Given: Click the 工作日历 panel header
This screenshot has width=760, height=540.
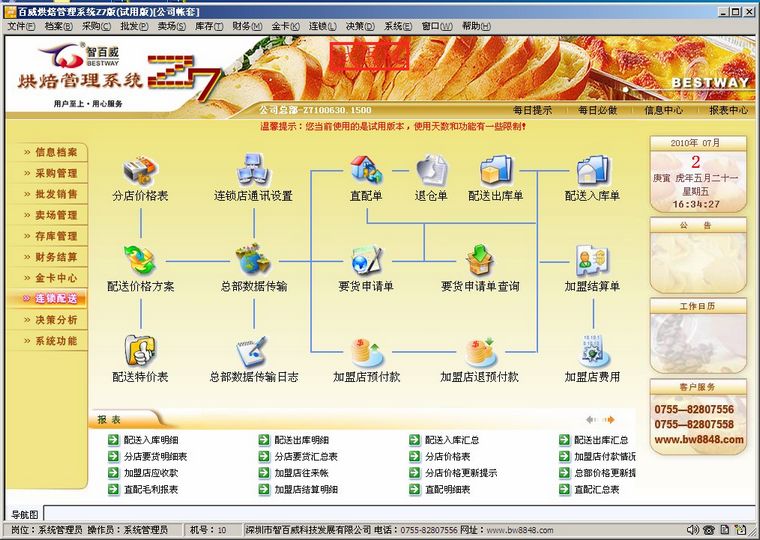Looking at the screenshot, I should [x=697, y=306].
